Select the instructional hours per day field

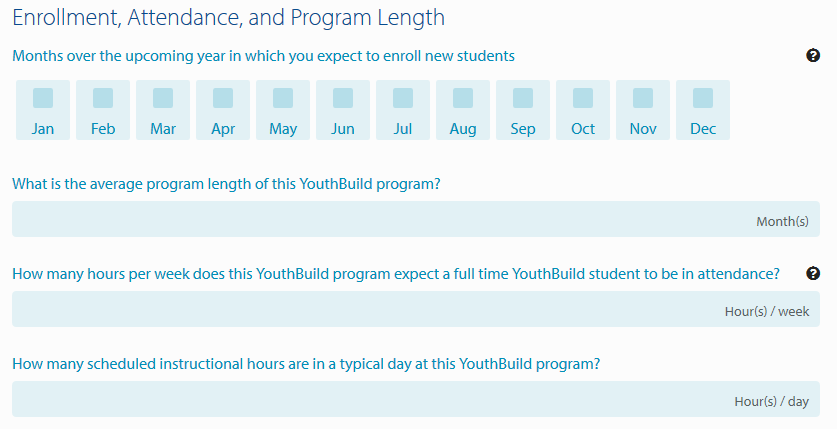pyautogui.click(x=380, y=400)
